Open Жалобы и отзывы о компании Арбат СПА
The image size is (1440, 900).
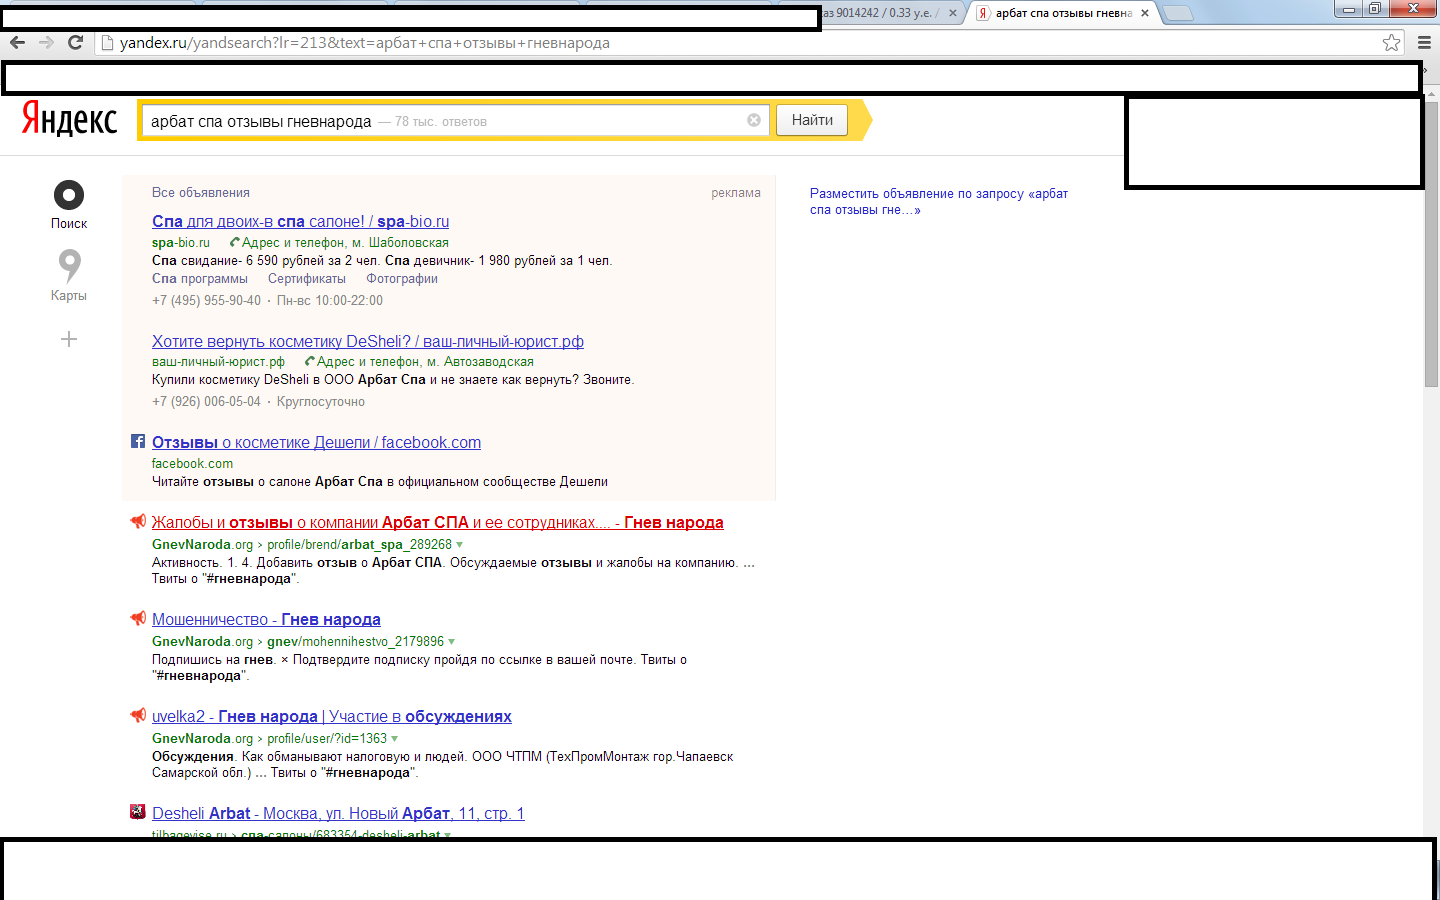click(438, 523)
